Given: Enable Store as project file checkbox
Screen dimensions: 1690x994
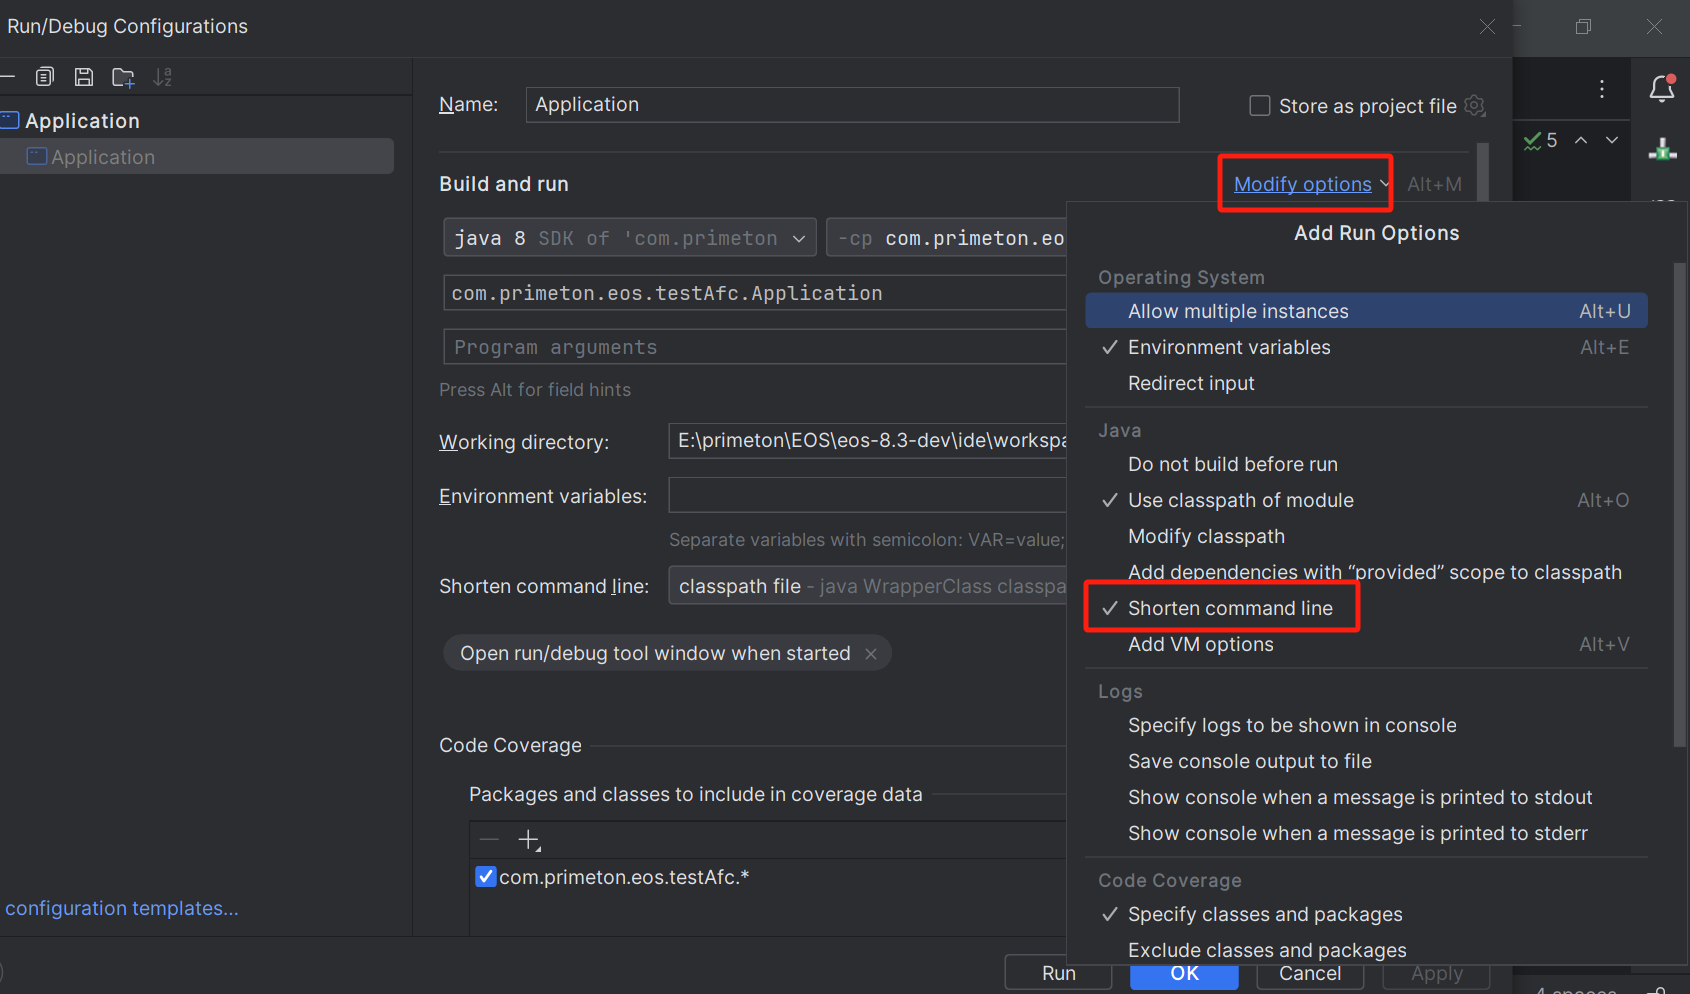Looking at the screenshot, I should [1260, 106].
